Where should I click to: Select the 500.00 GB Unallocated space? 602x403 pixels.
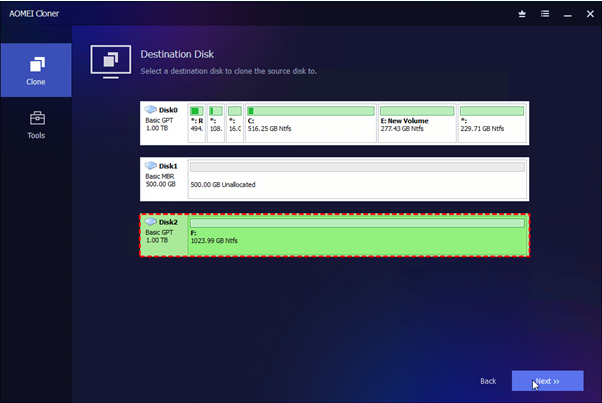(x=357, y=178)
